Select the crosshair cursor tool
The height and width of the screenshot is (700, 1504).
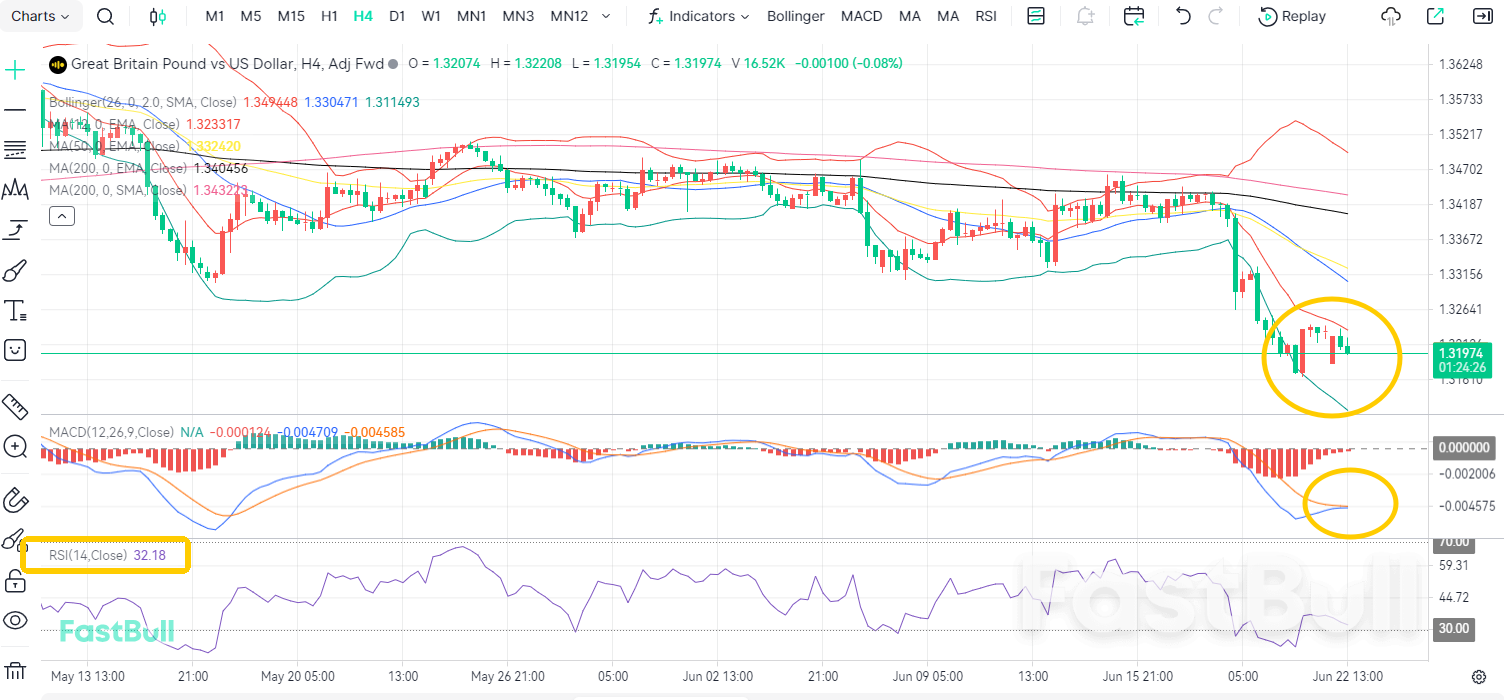[15, 70]
